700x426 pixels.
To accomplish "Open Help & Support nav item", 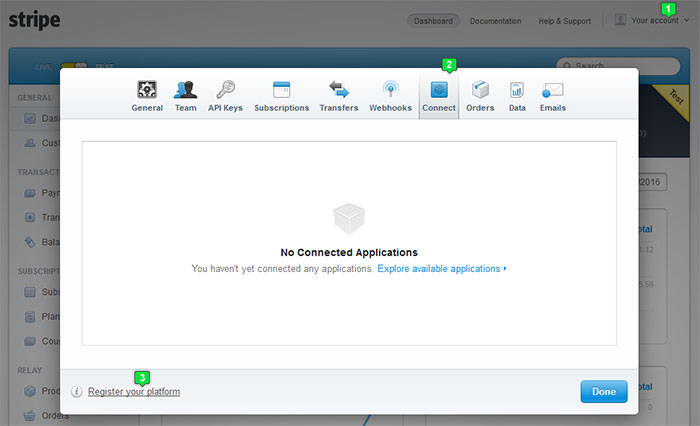I will pyautogui.click(x=564, y=21).
